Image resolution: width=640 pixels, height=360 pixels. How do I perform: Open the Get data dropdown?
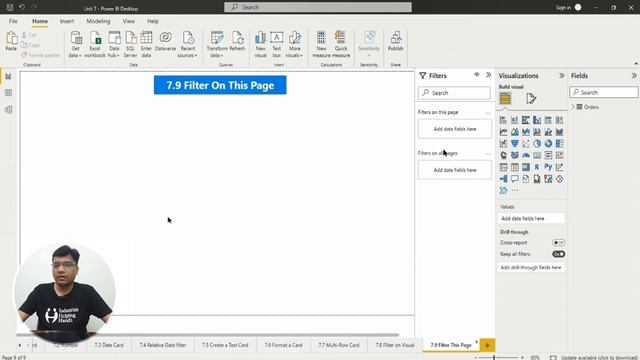[x=76, y=44]
